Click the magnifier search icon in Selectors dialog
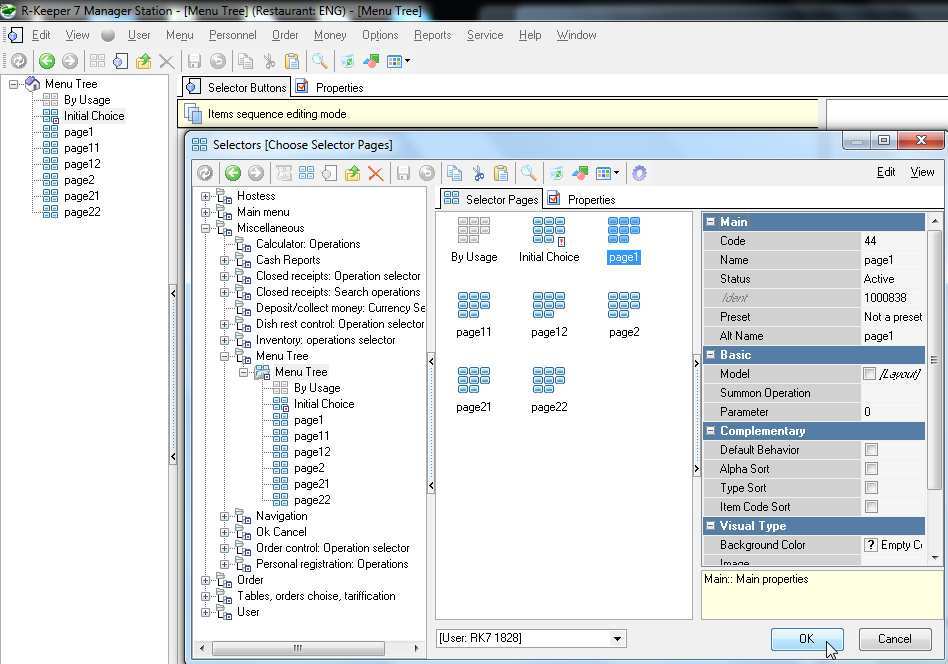948x664 pixels. tap(528, 174)
